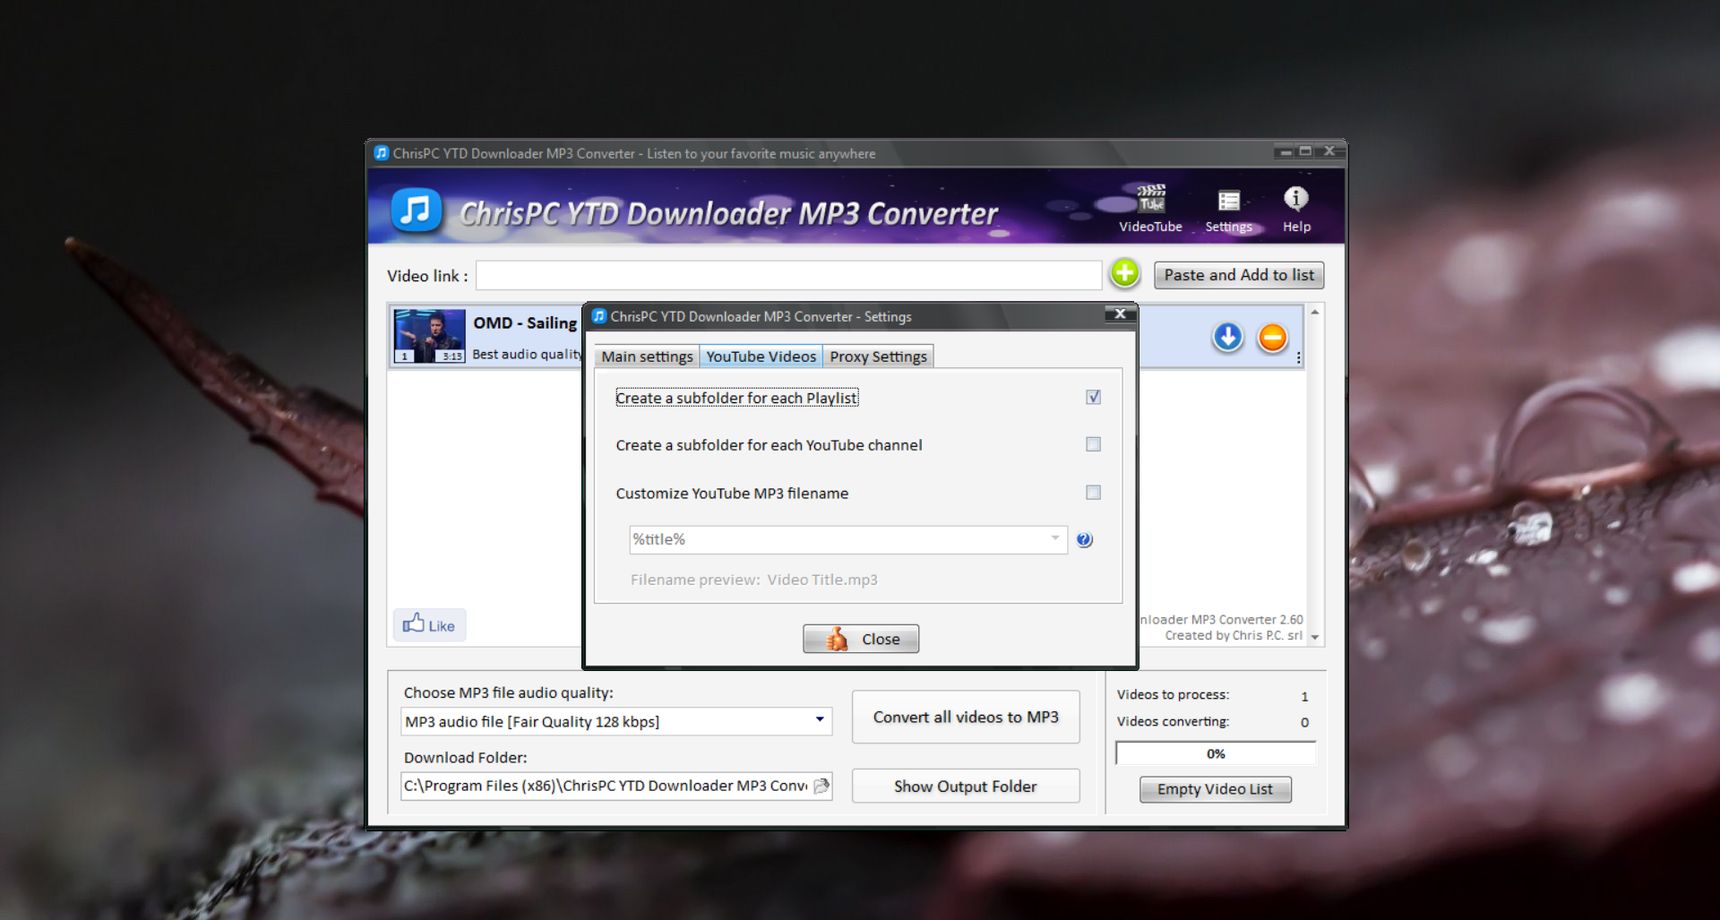
Task: Switch to the Main settings tab
Action: pyautogui.click(x=647, y=357)
